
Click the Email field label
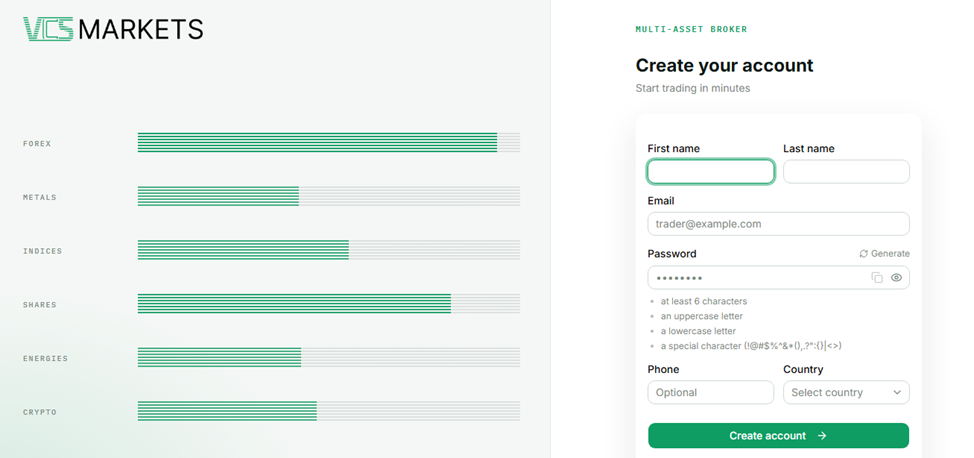point(661,201)
